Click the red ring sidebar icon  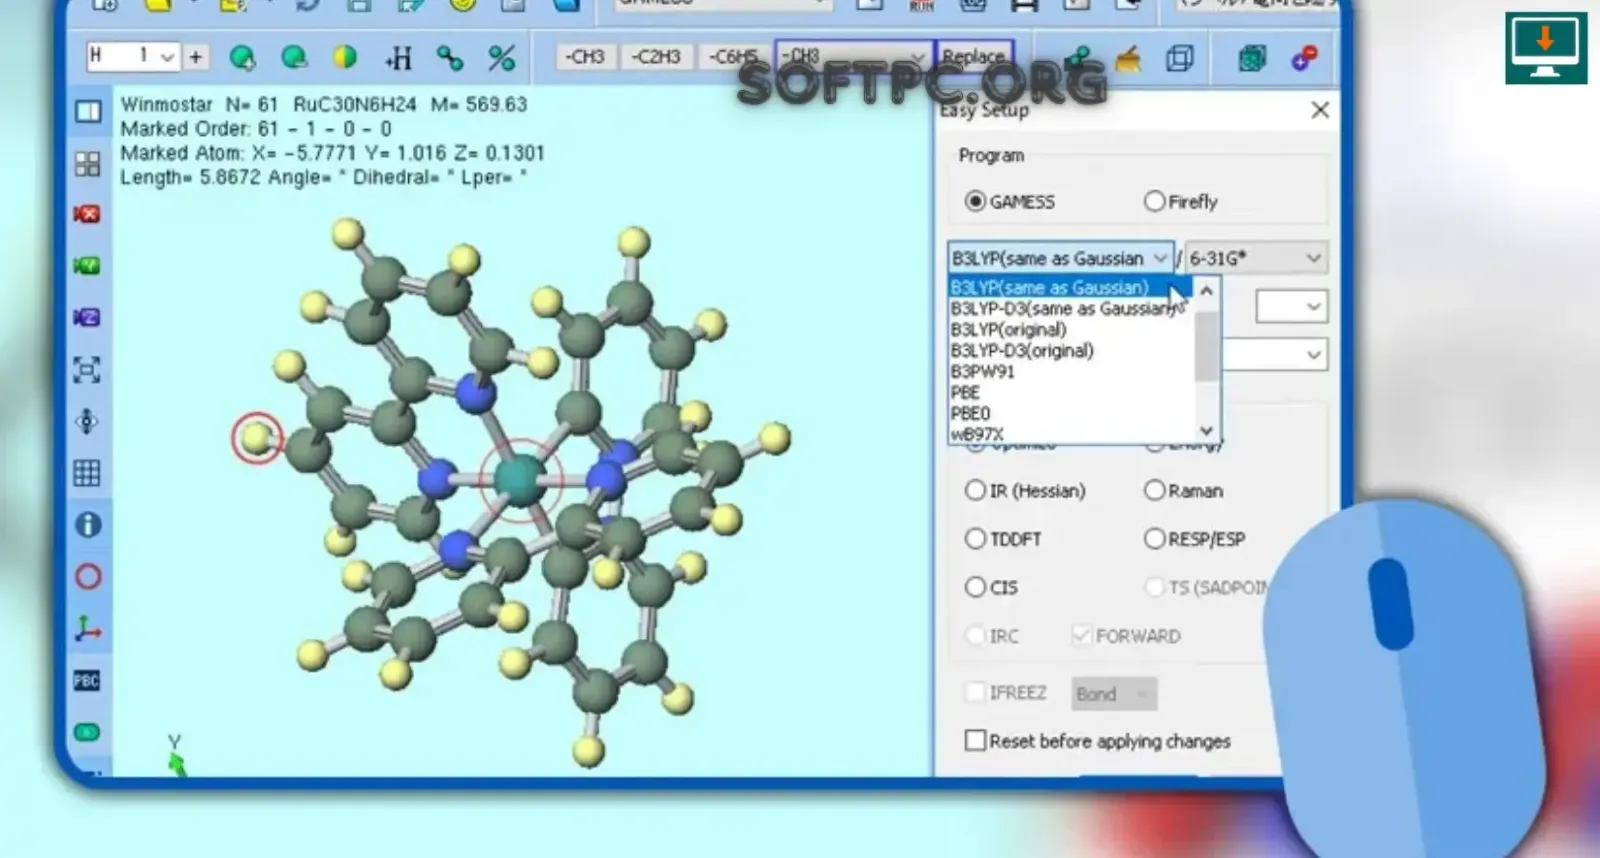click(88, 577)
